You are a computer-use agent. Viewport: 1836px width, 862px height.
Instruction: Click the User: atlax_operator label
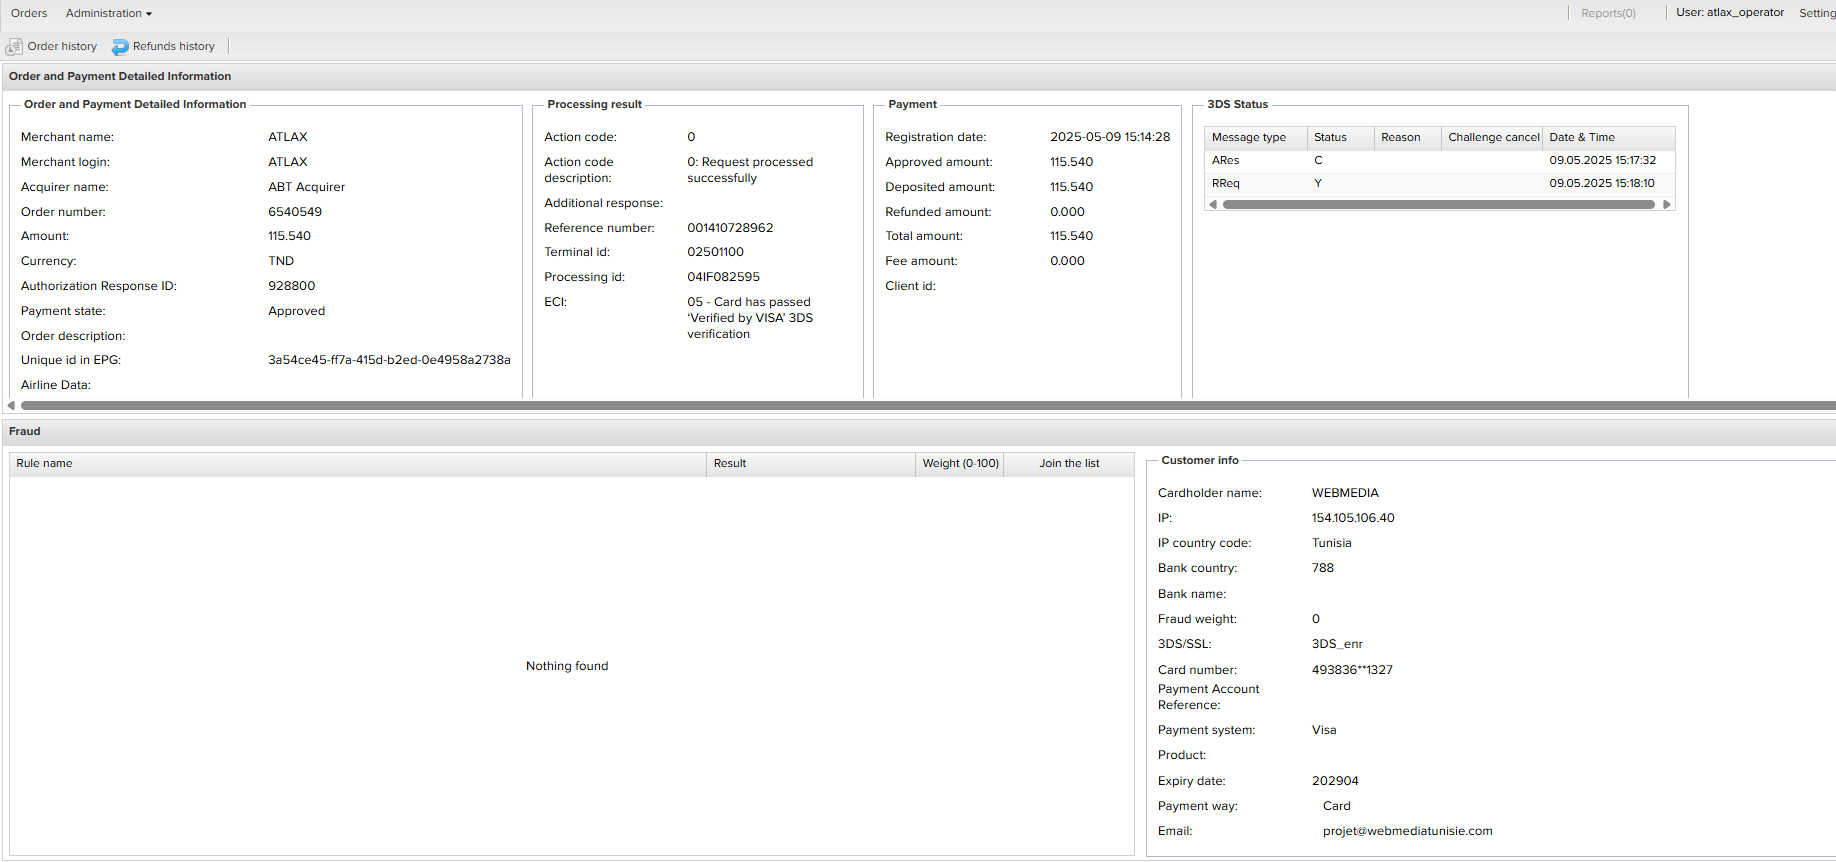pos(1729,13)
